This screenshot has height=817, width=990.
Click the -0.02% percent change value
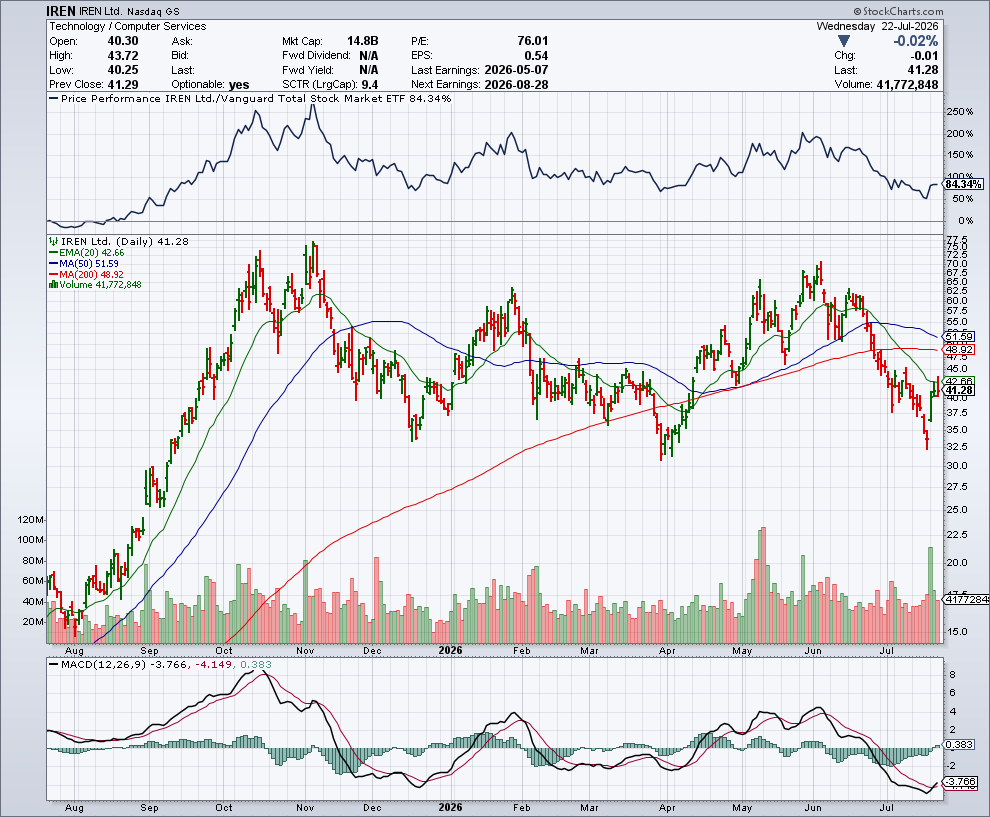tap(915, 41)
